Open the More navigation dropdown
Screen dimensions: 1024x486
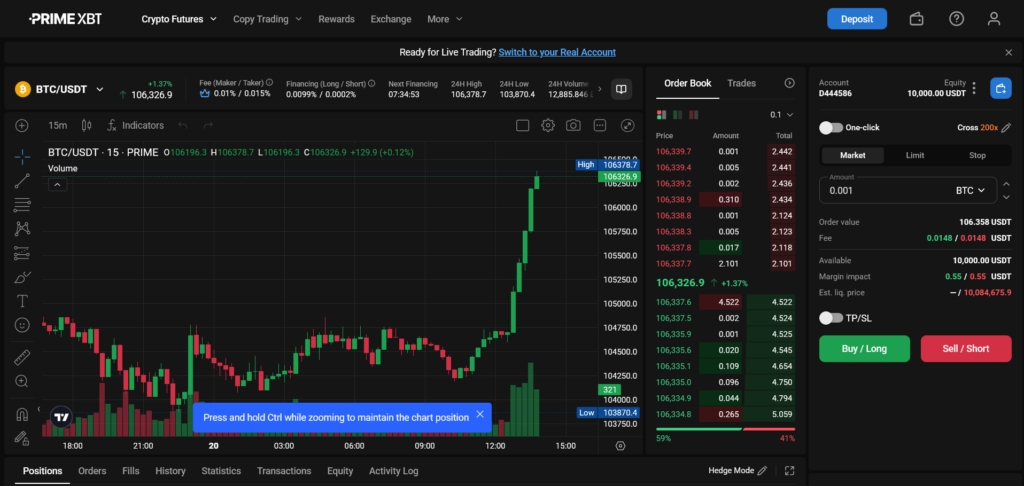click(x=445, y=19)
